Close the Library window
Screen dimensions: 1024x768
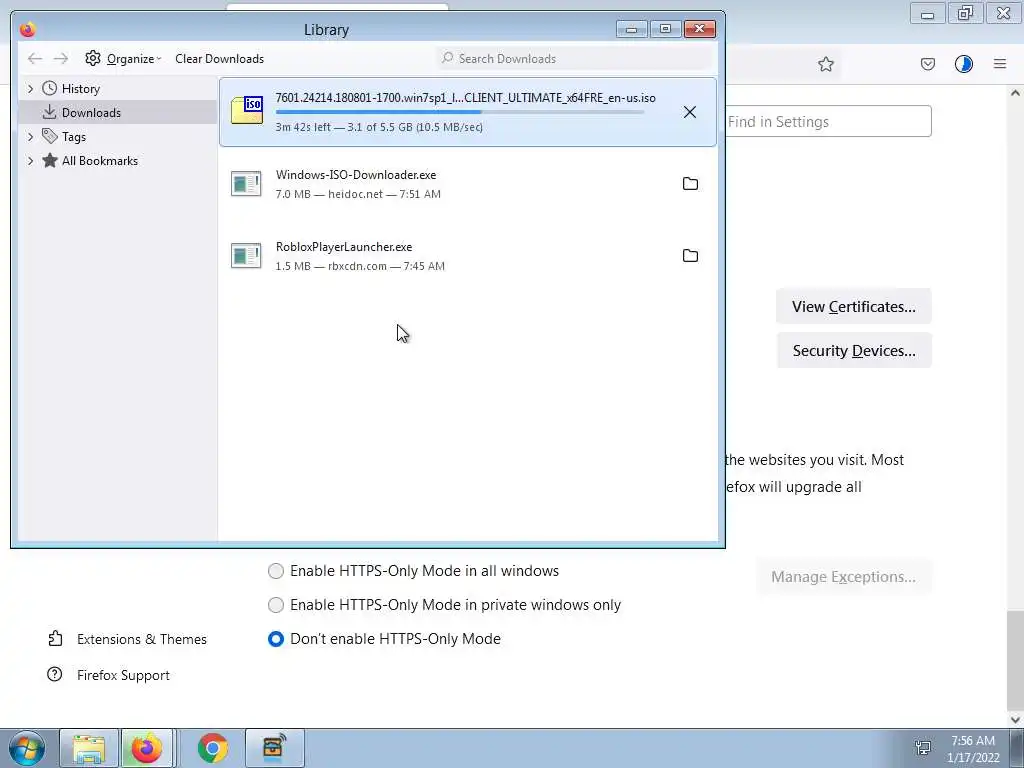point(699,29)
